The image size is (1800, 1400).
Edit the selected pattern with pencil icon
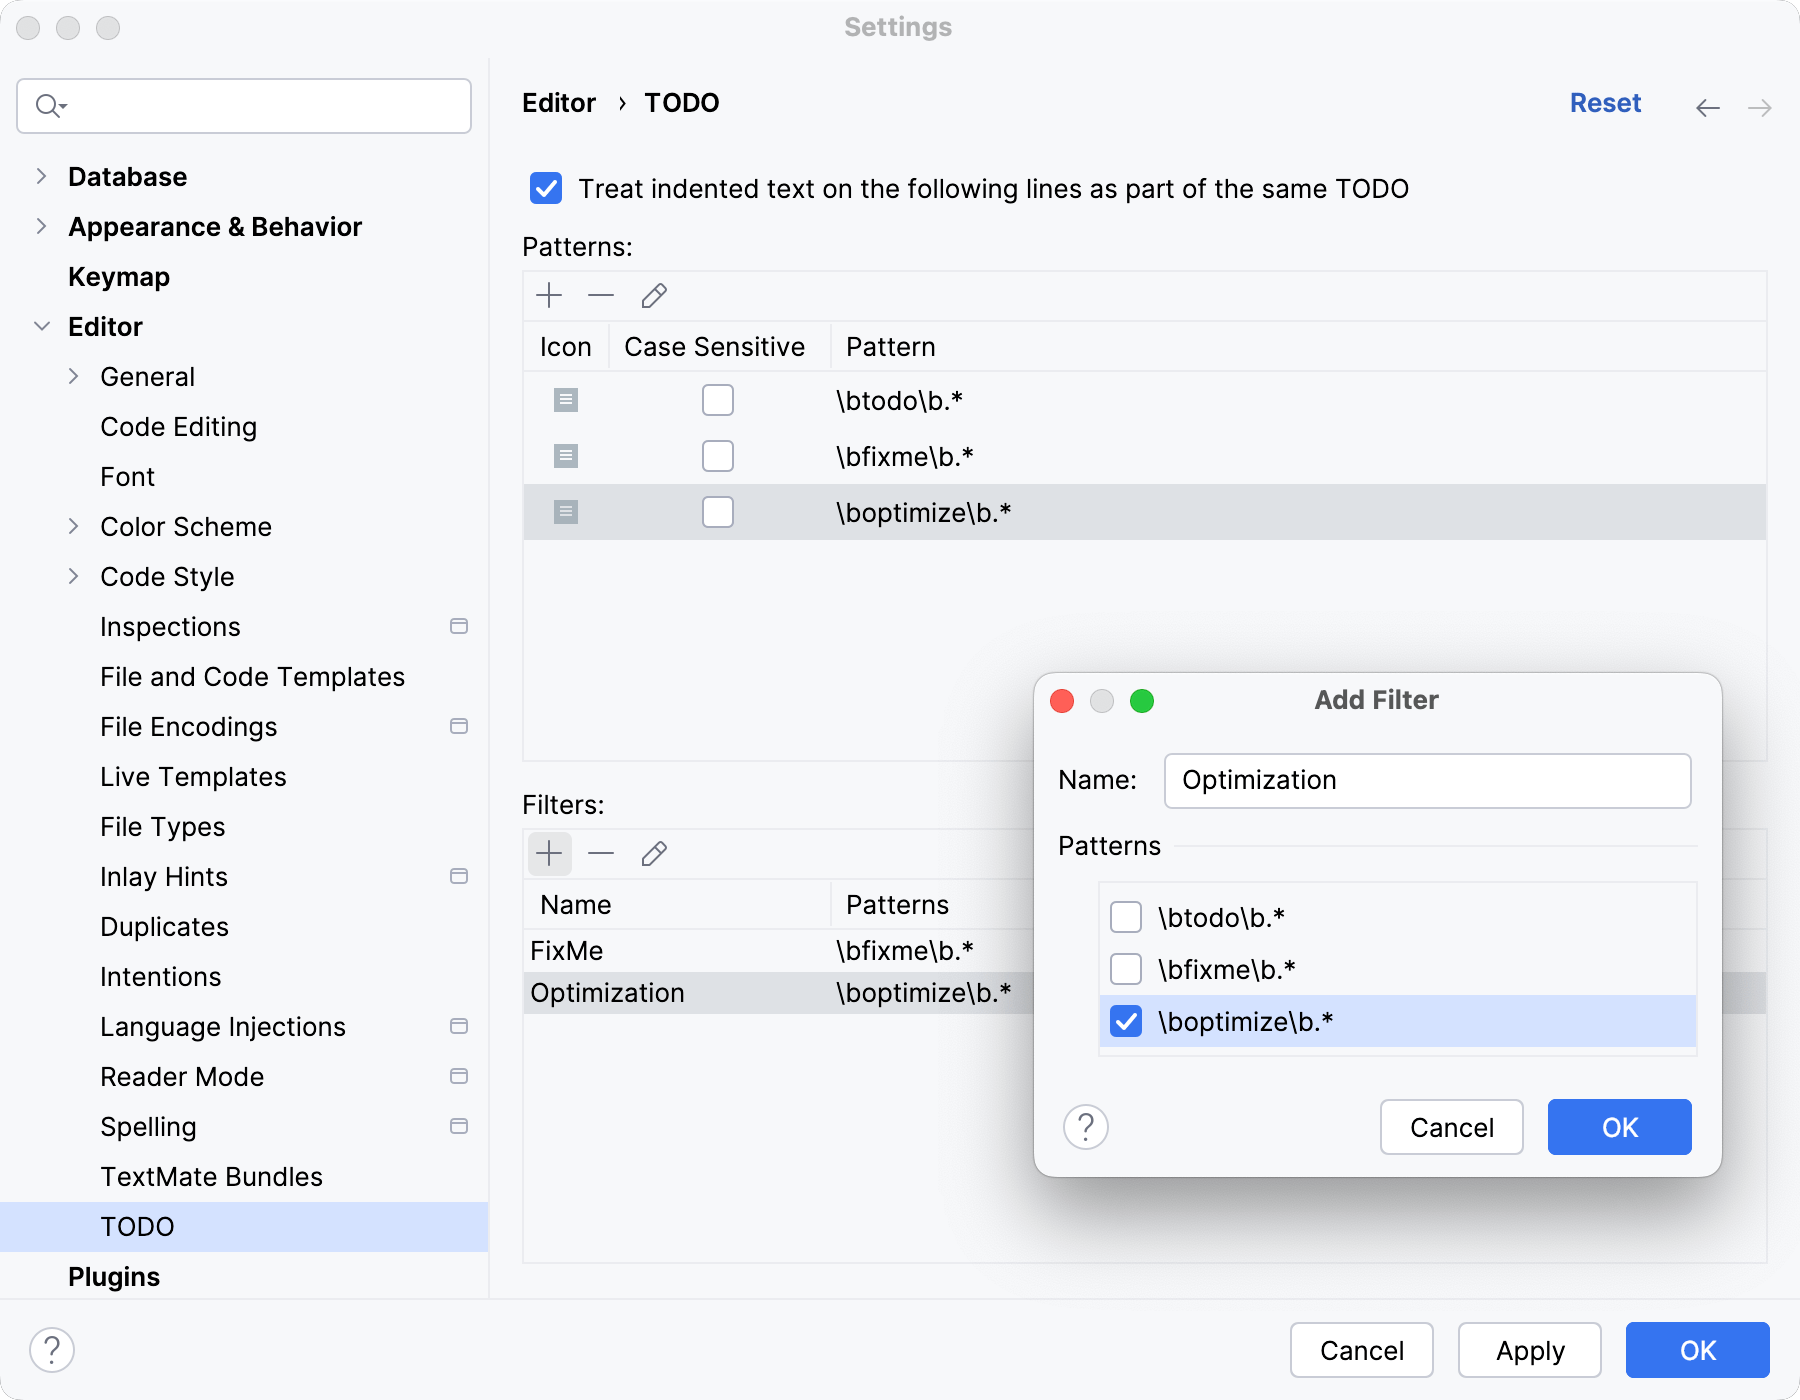tap(654, 296)
